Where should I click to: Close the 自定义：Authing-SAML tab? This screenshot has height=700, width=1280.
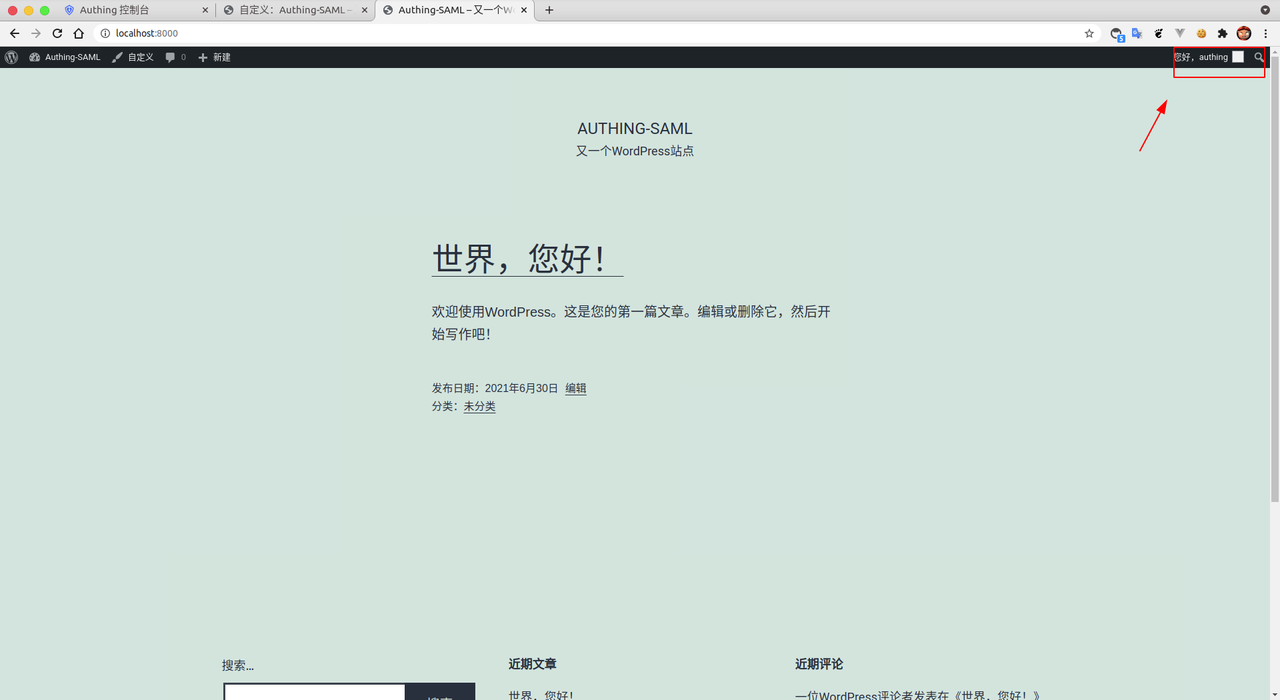[x=363, y=10]
